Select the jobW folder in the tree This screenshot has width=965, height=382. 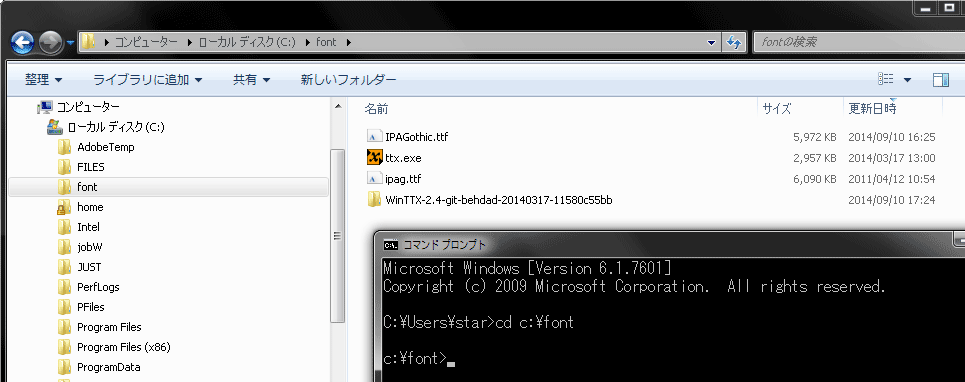coord(89,247)
